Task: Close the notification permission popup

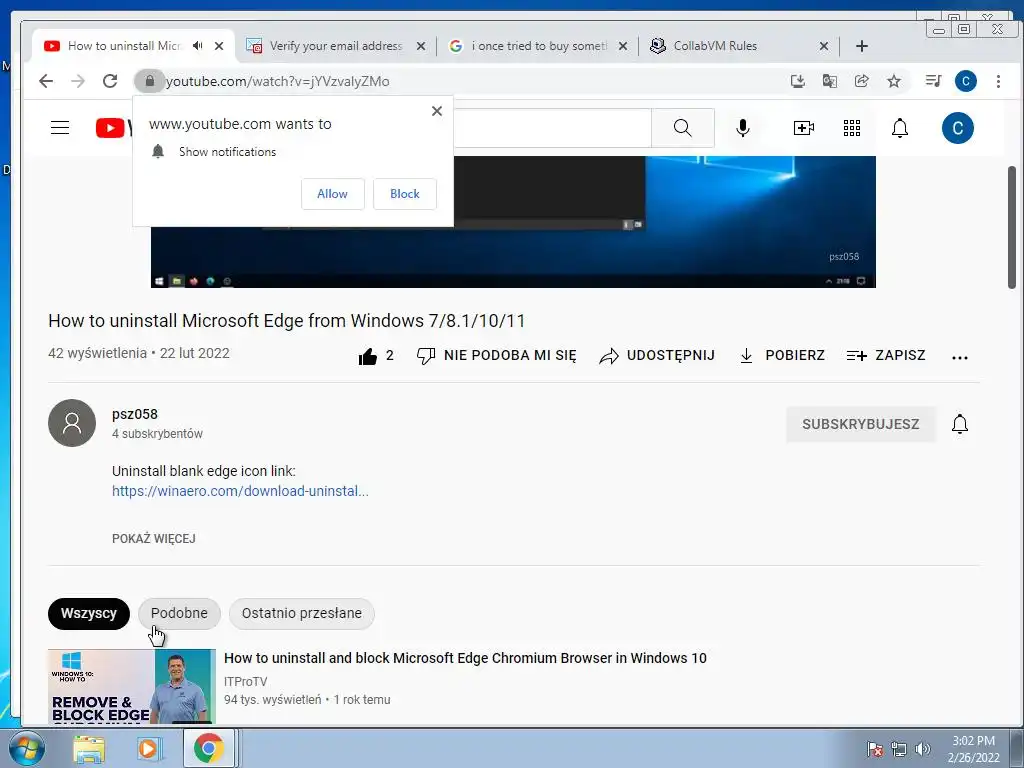Action: (437, 111)
